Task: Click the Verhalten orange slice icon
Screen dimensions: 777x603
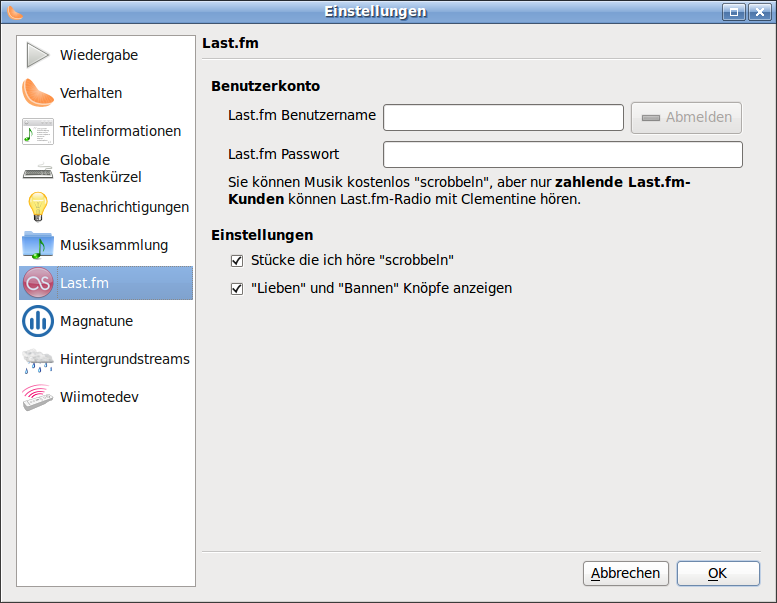Action: coord(38,93)
